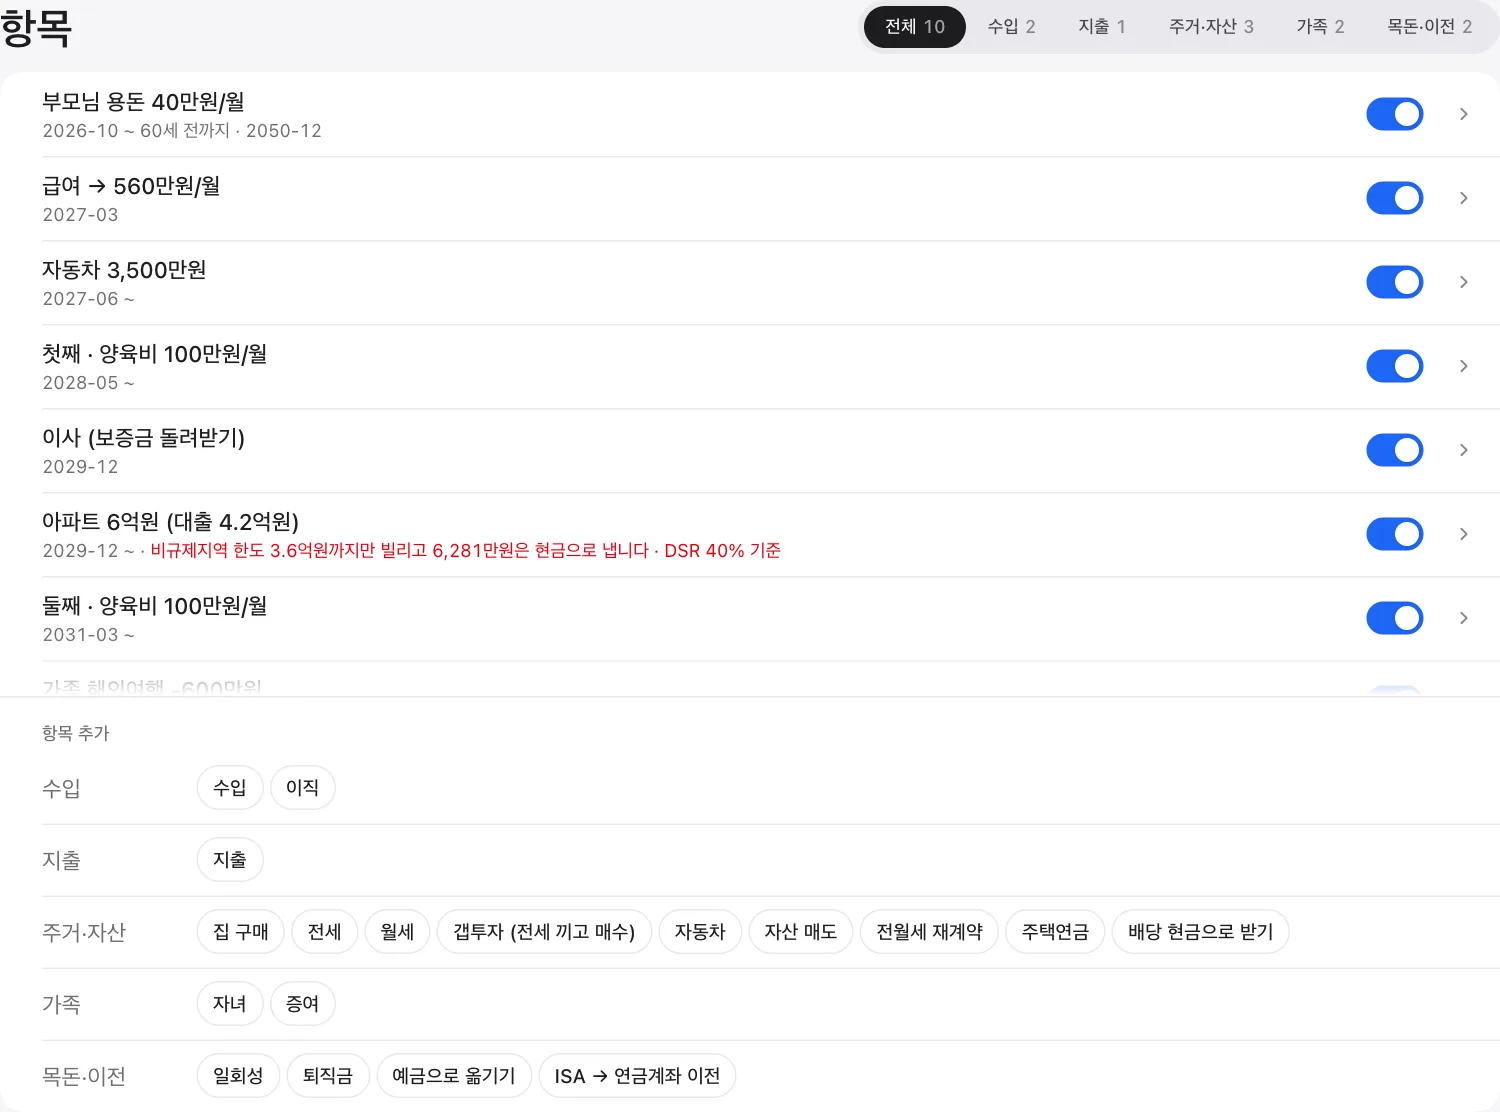
Task: Choose 갭투자 (전세 끼고 매수) chip
Action: (544, 932)
